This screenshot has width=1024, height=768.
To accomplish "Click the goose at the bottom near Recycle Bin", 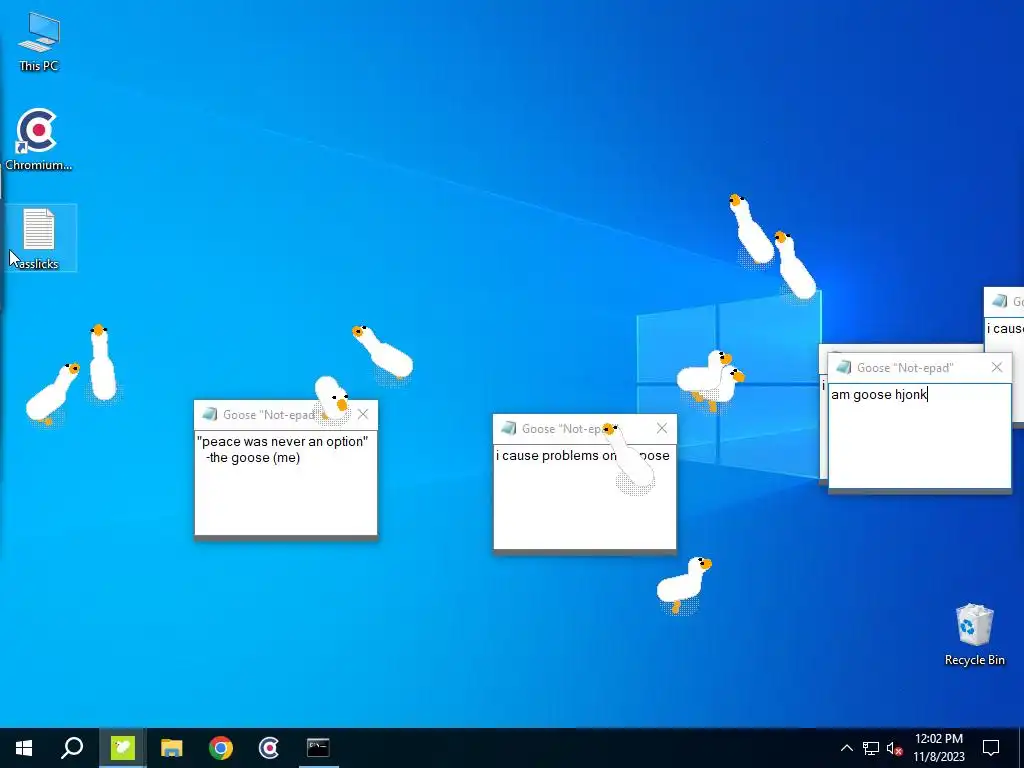I will pyautogui.click(x=683, y=584).
